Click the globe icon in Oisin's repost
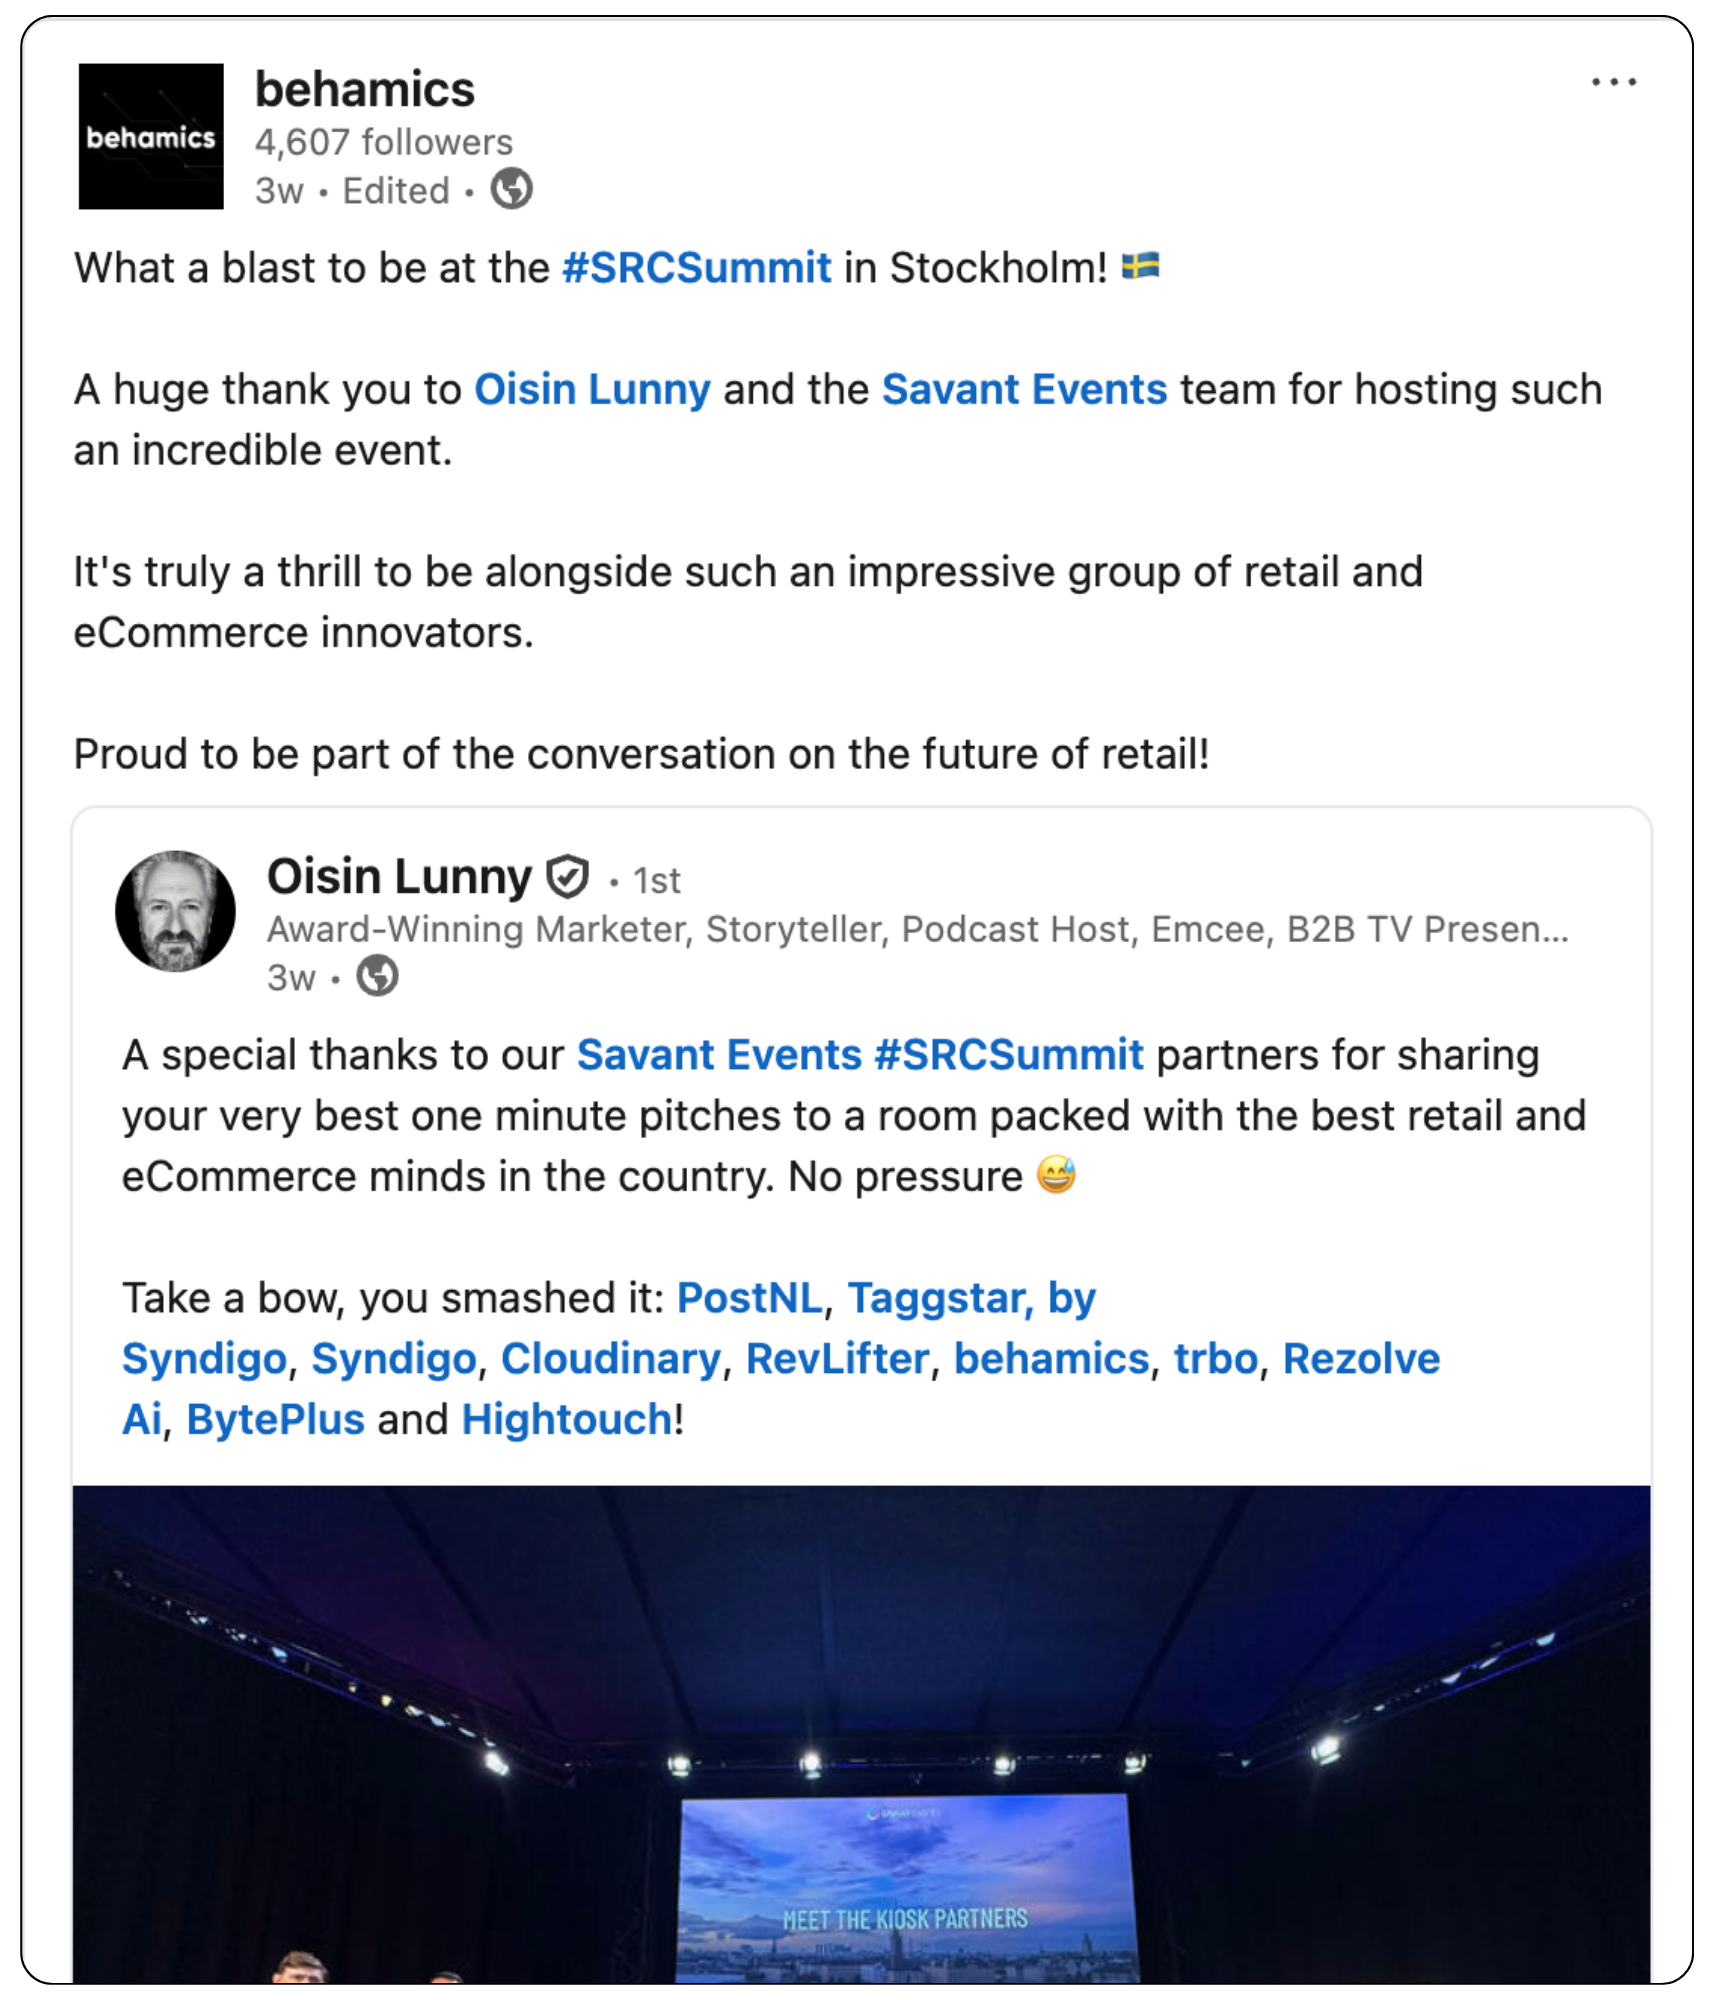This screenshot has height=2000, width=1714. click(x=378, y=976)
